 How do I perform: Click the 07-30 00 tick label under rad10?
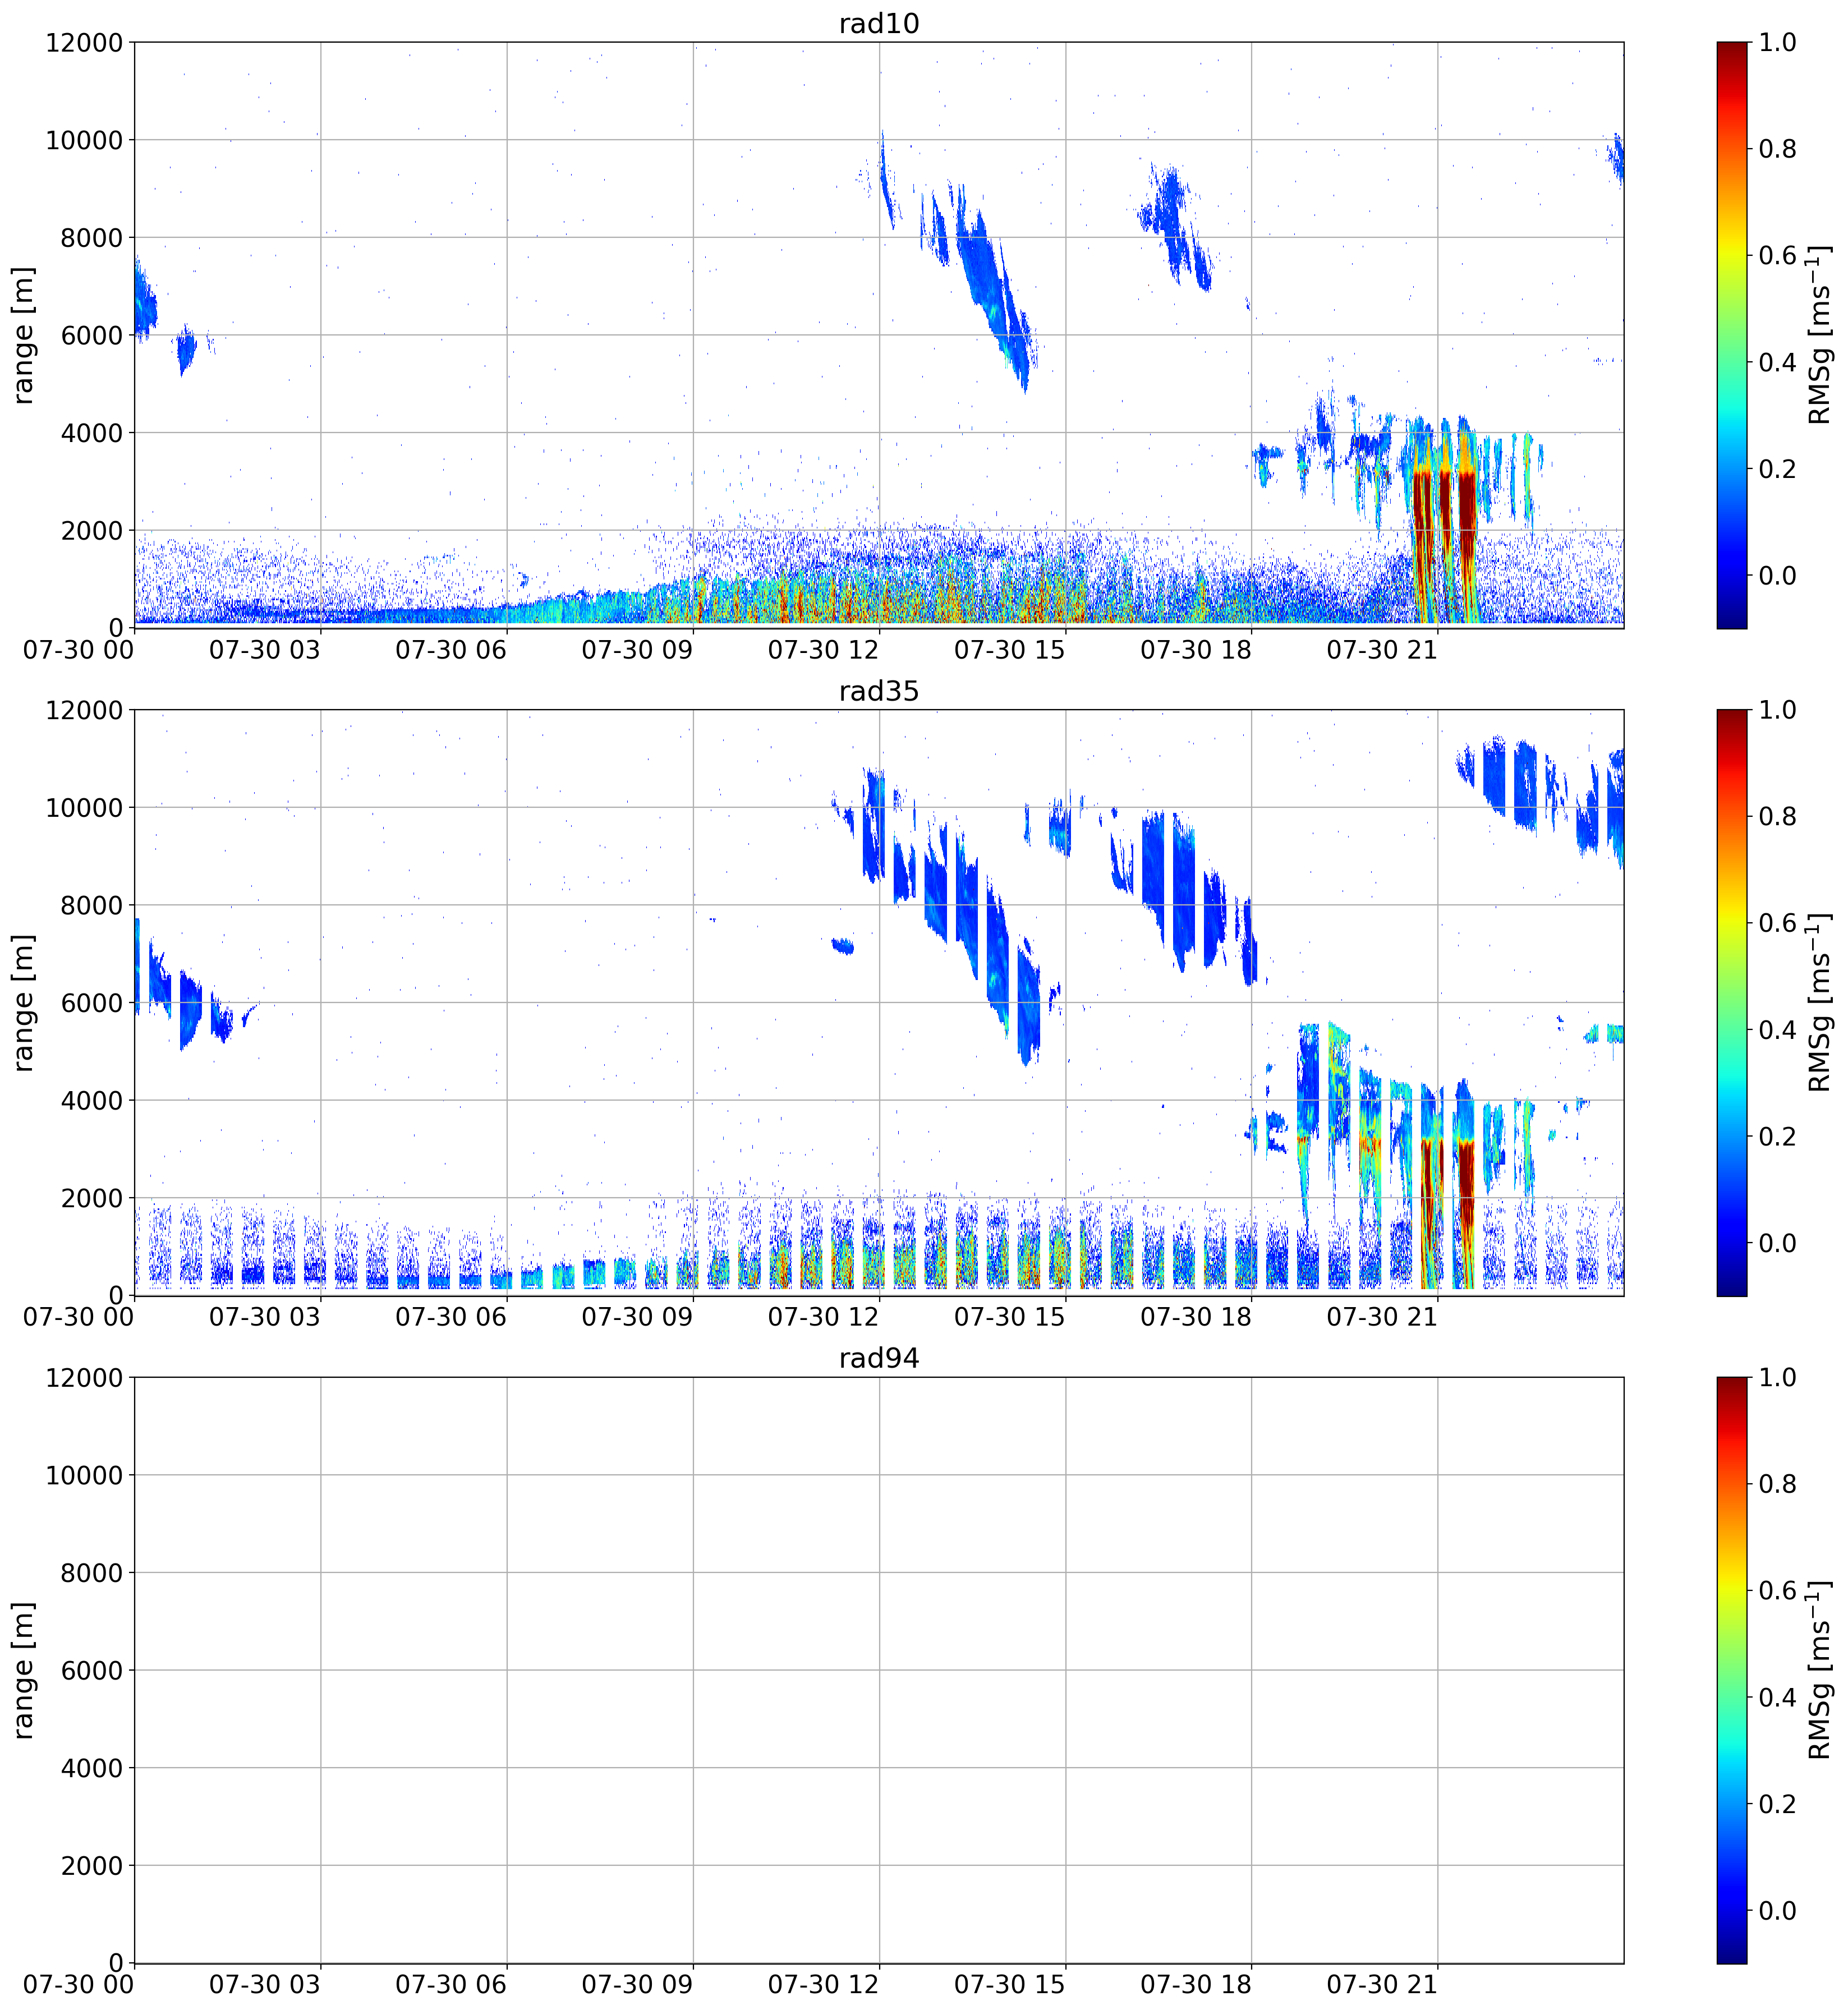(79, 650)
